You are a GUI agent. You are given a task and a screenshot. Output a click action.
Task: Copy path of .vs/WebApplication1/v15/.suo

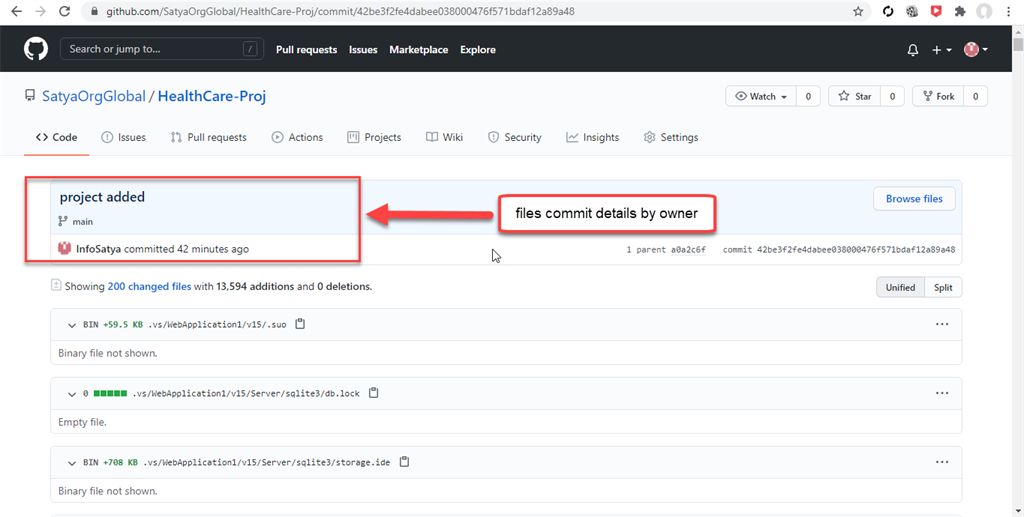click(300, 324)
